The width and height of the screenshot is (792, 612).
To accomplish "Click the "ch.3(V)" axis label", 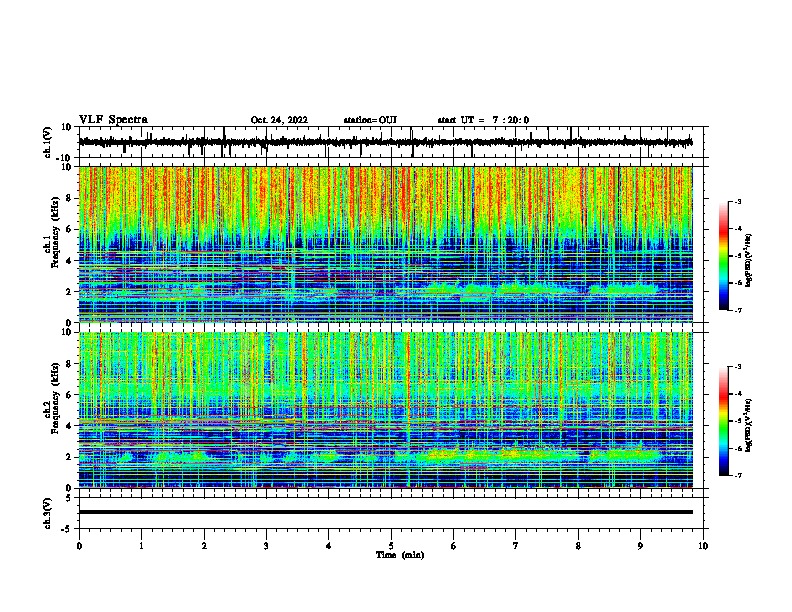I will pos(47,514).
